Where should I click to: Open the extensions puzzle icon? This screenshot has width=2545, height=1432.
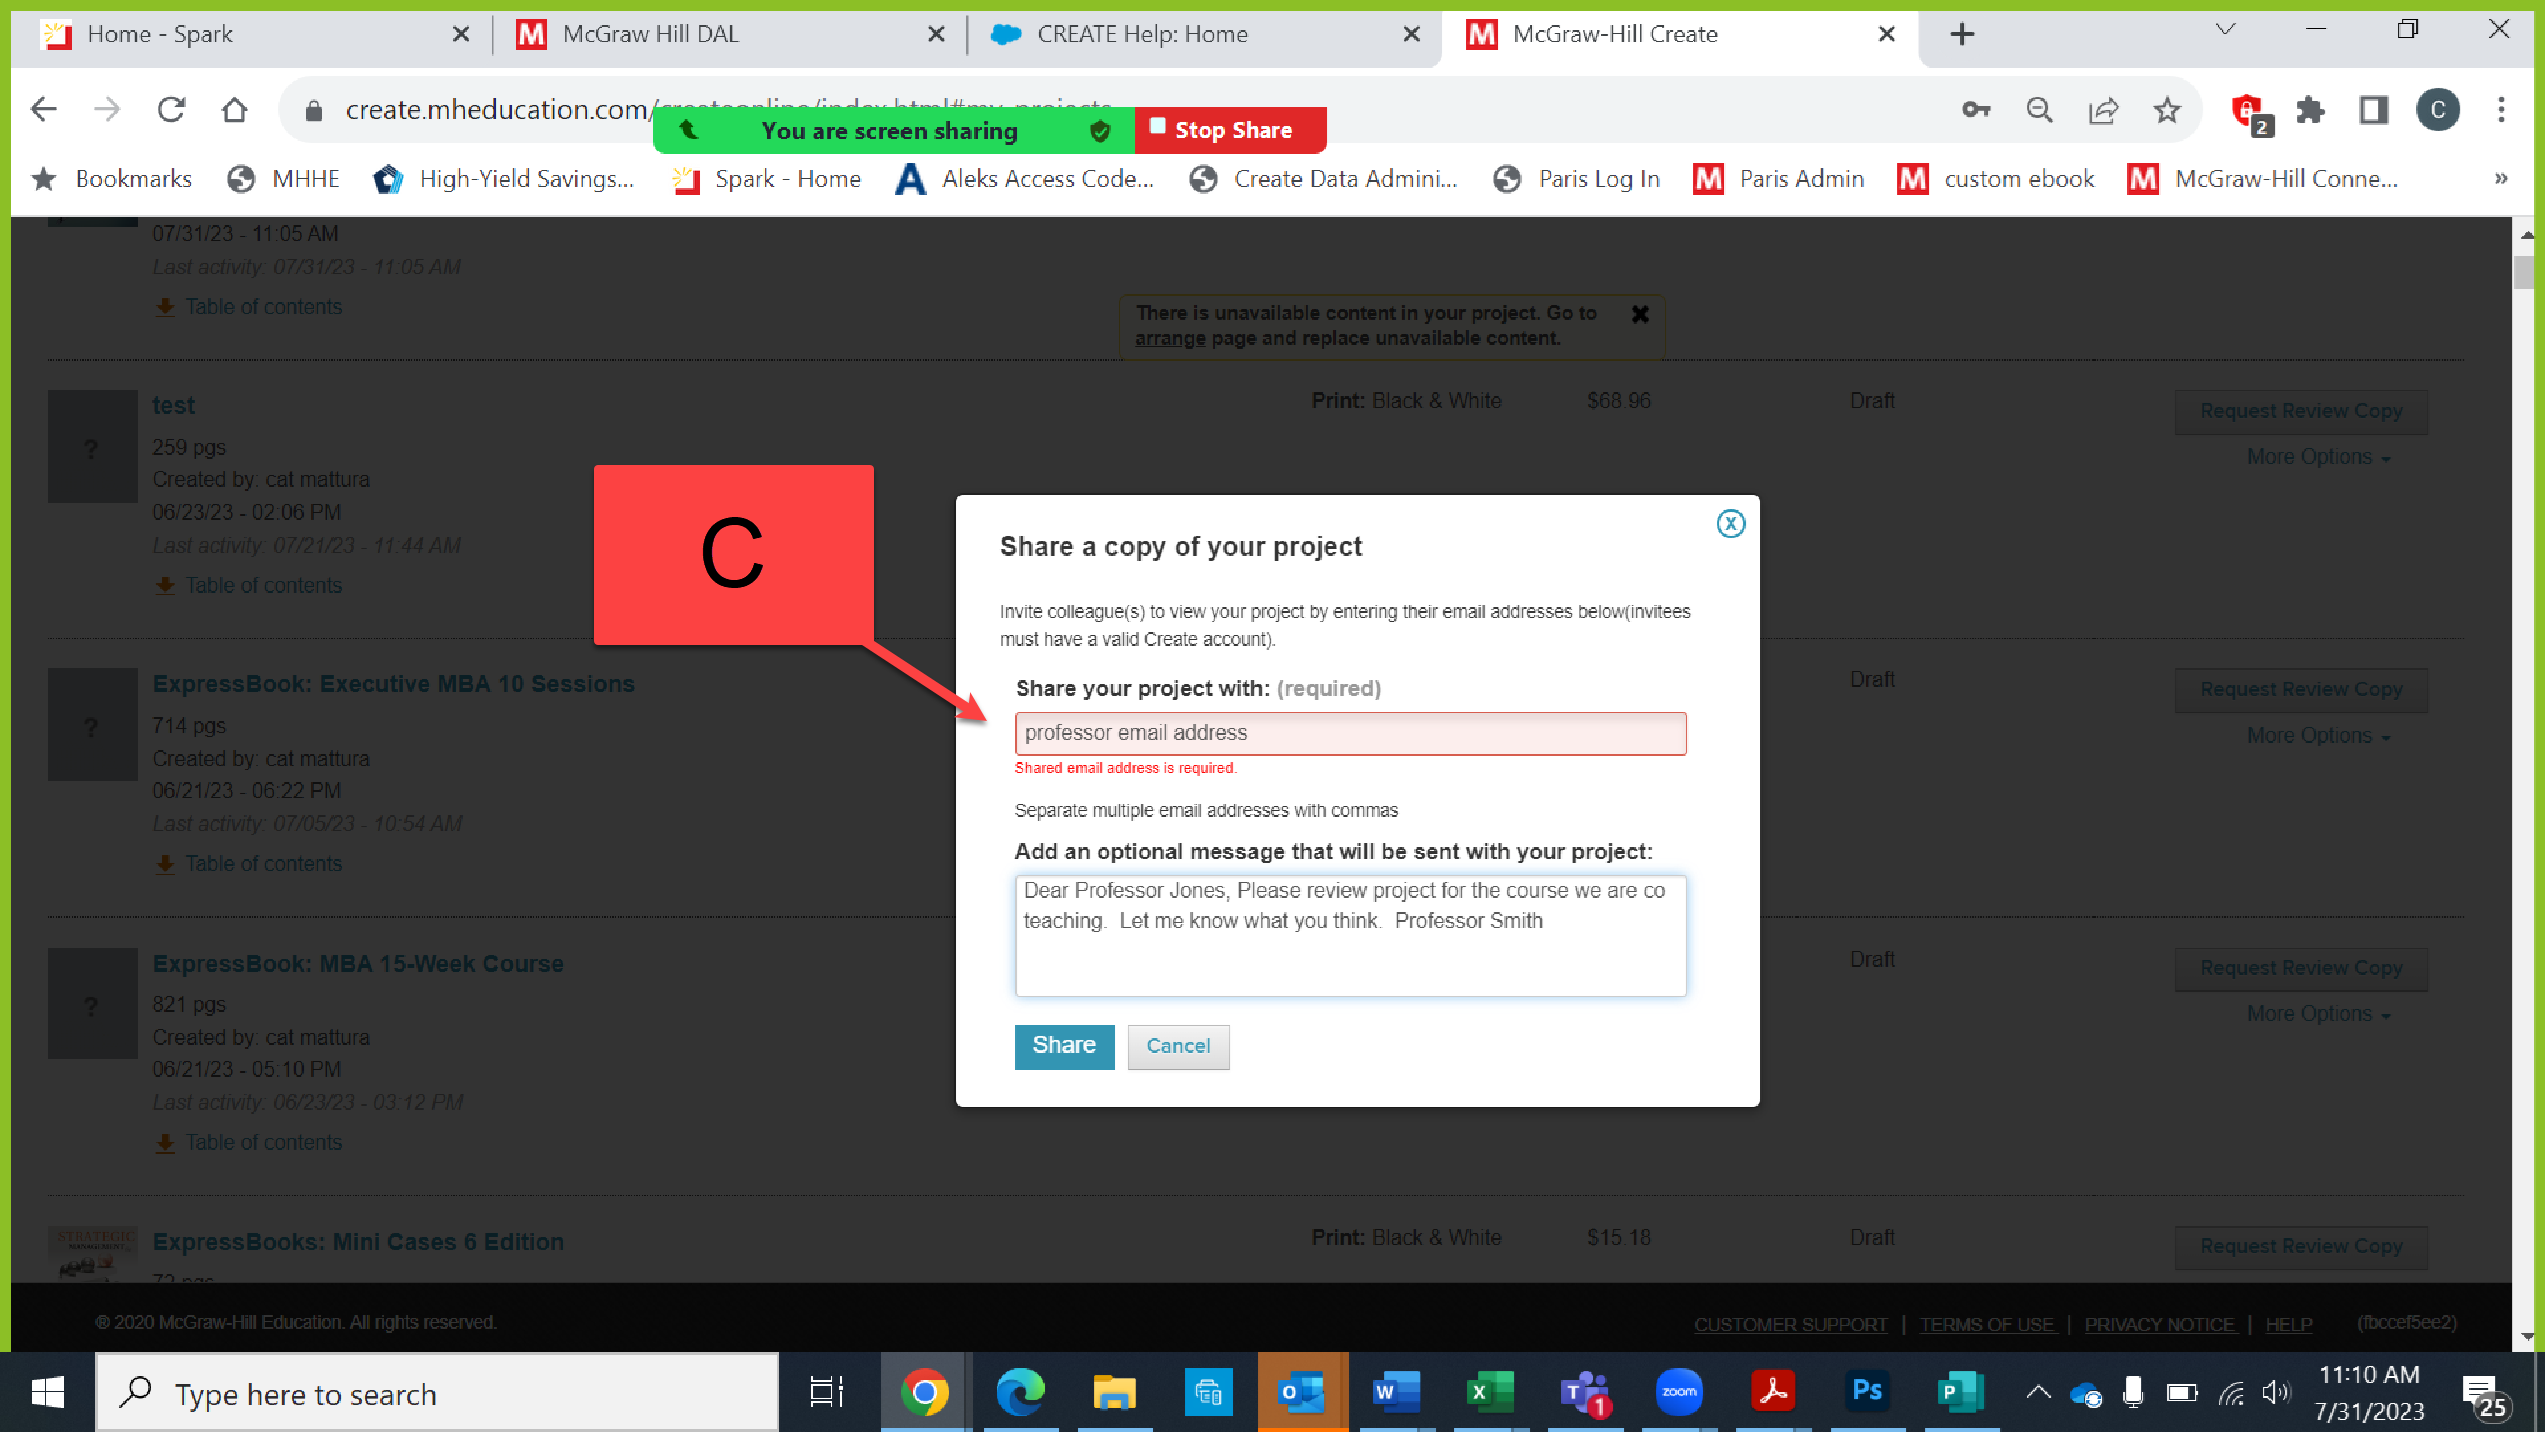point(2311,110)
